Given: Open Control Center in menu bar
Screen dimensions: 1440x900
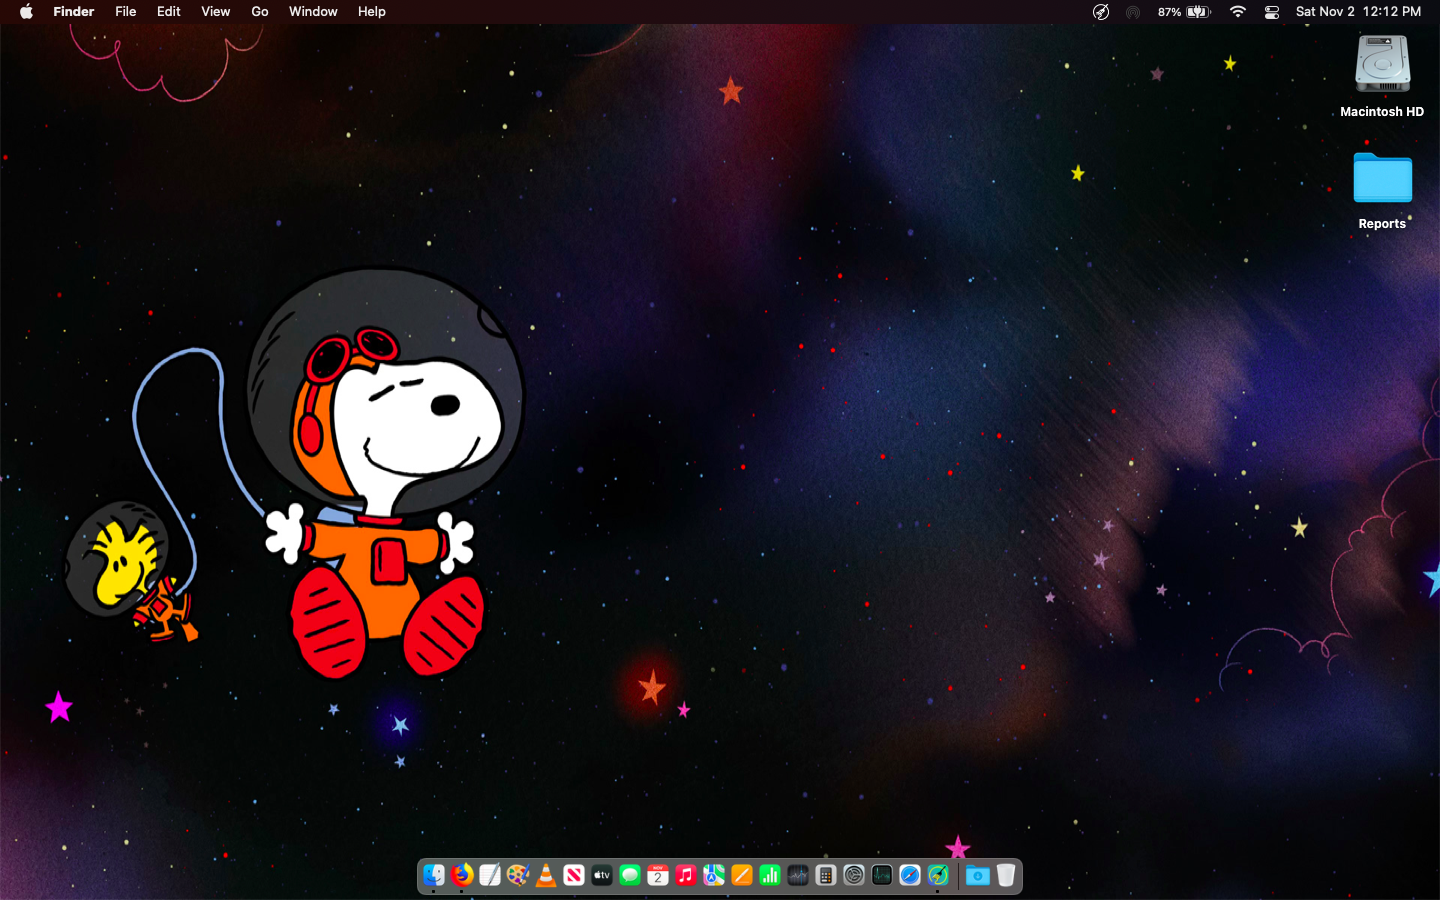Looking at the screenshot, I should tap(1272, 12).
